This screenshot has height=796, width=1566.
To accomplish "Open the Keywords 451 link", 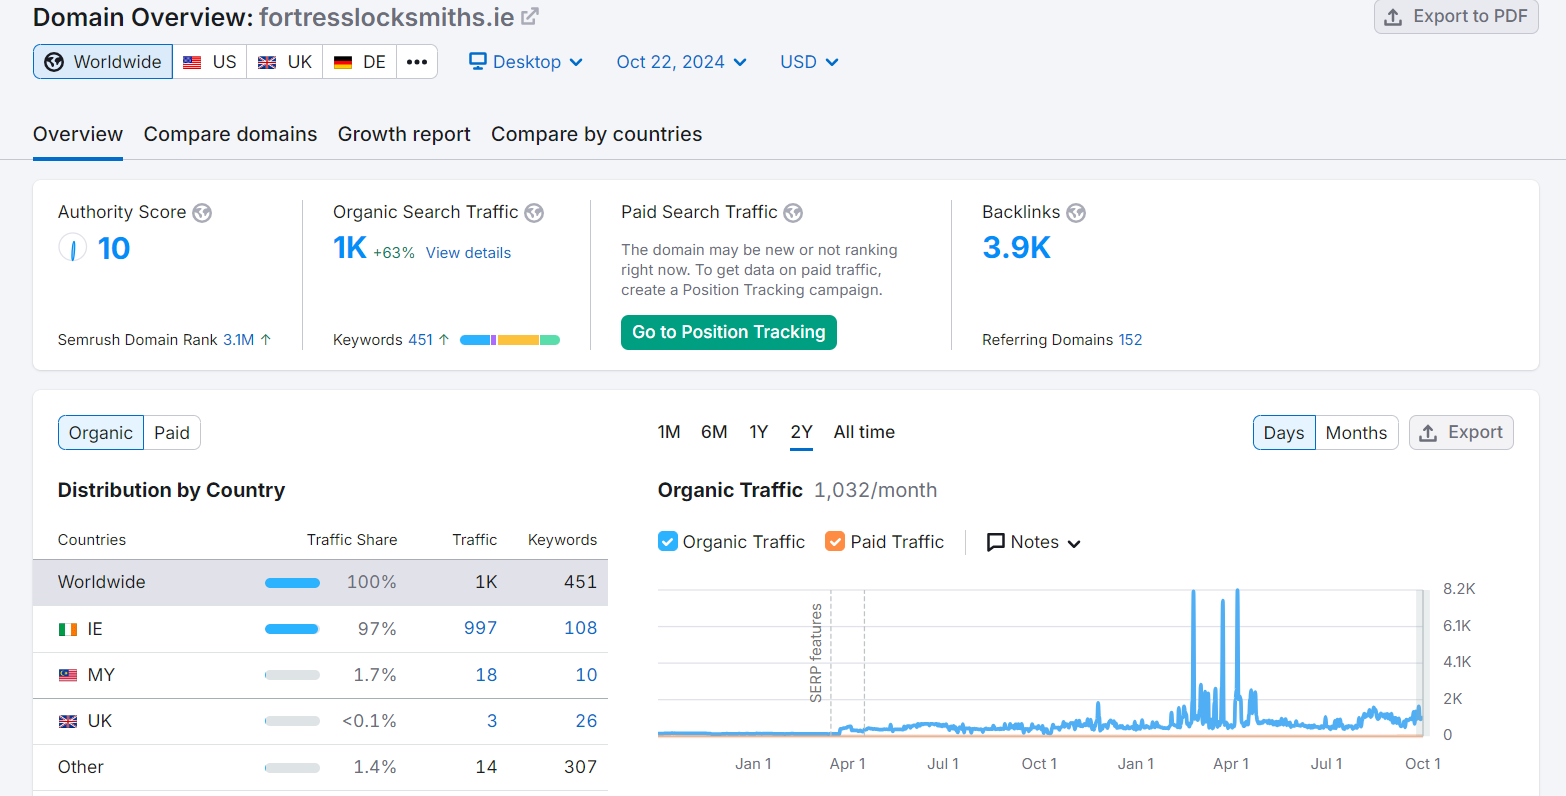I will 421,340.
